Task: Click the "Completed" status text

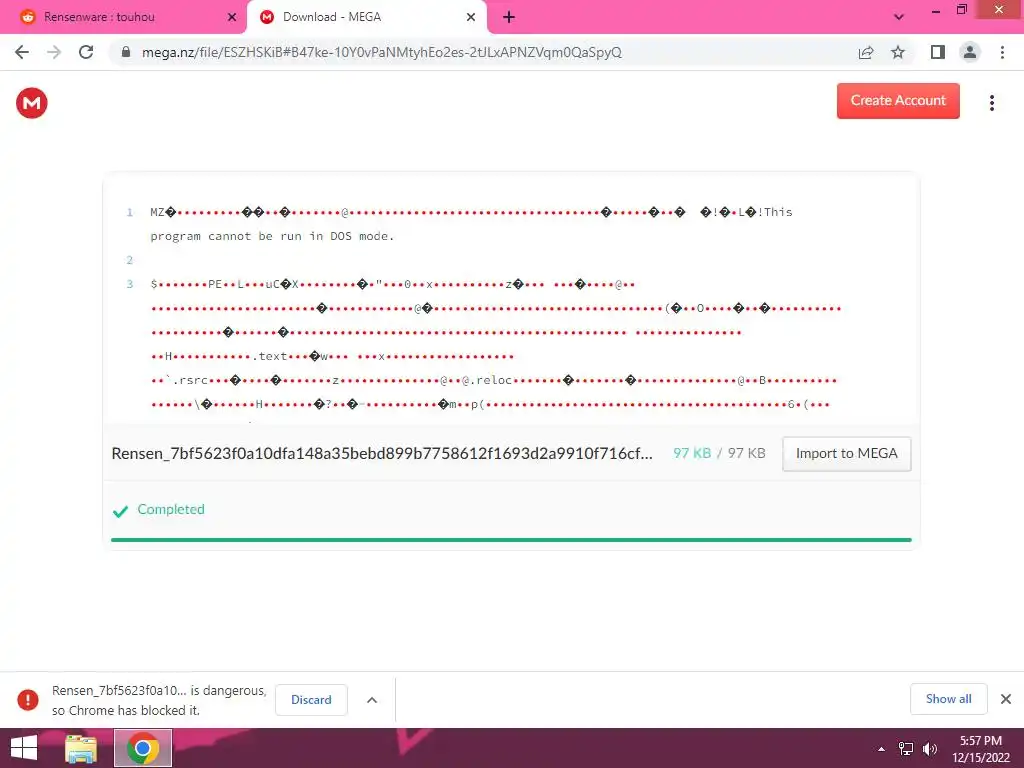Action: pyautogui.click(x=171, y=509)
